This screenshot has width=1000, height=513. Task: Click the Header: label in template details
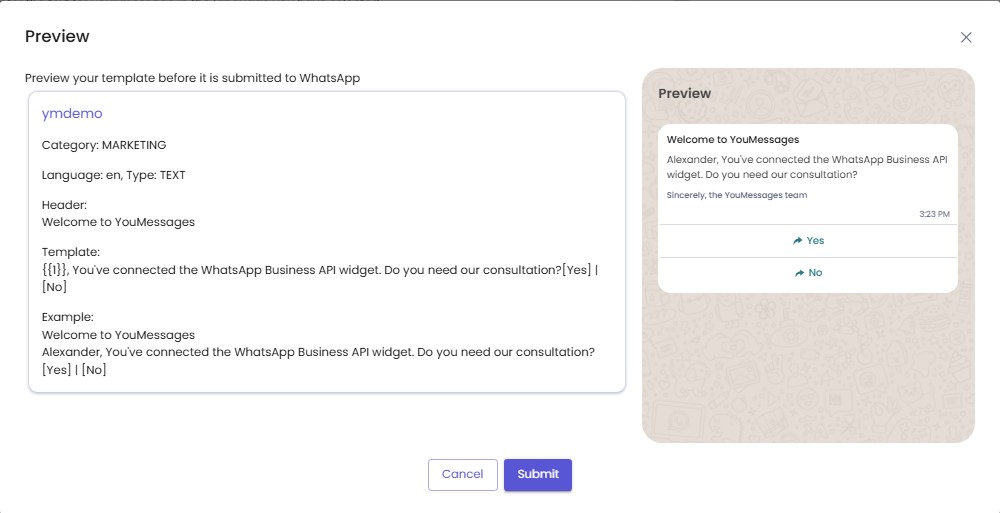click(x=65, y=205)
